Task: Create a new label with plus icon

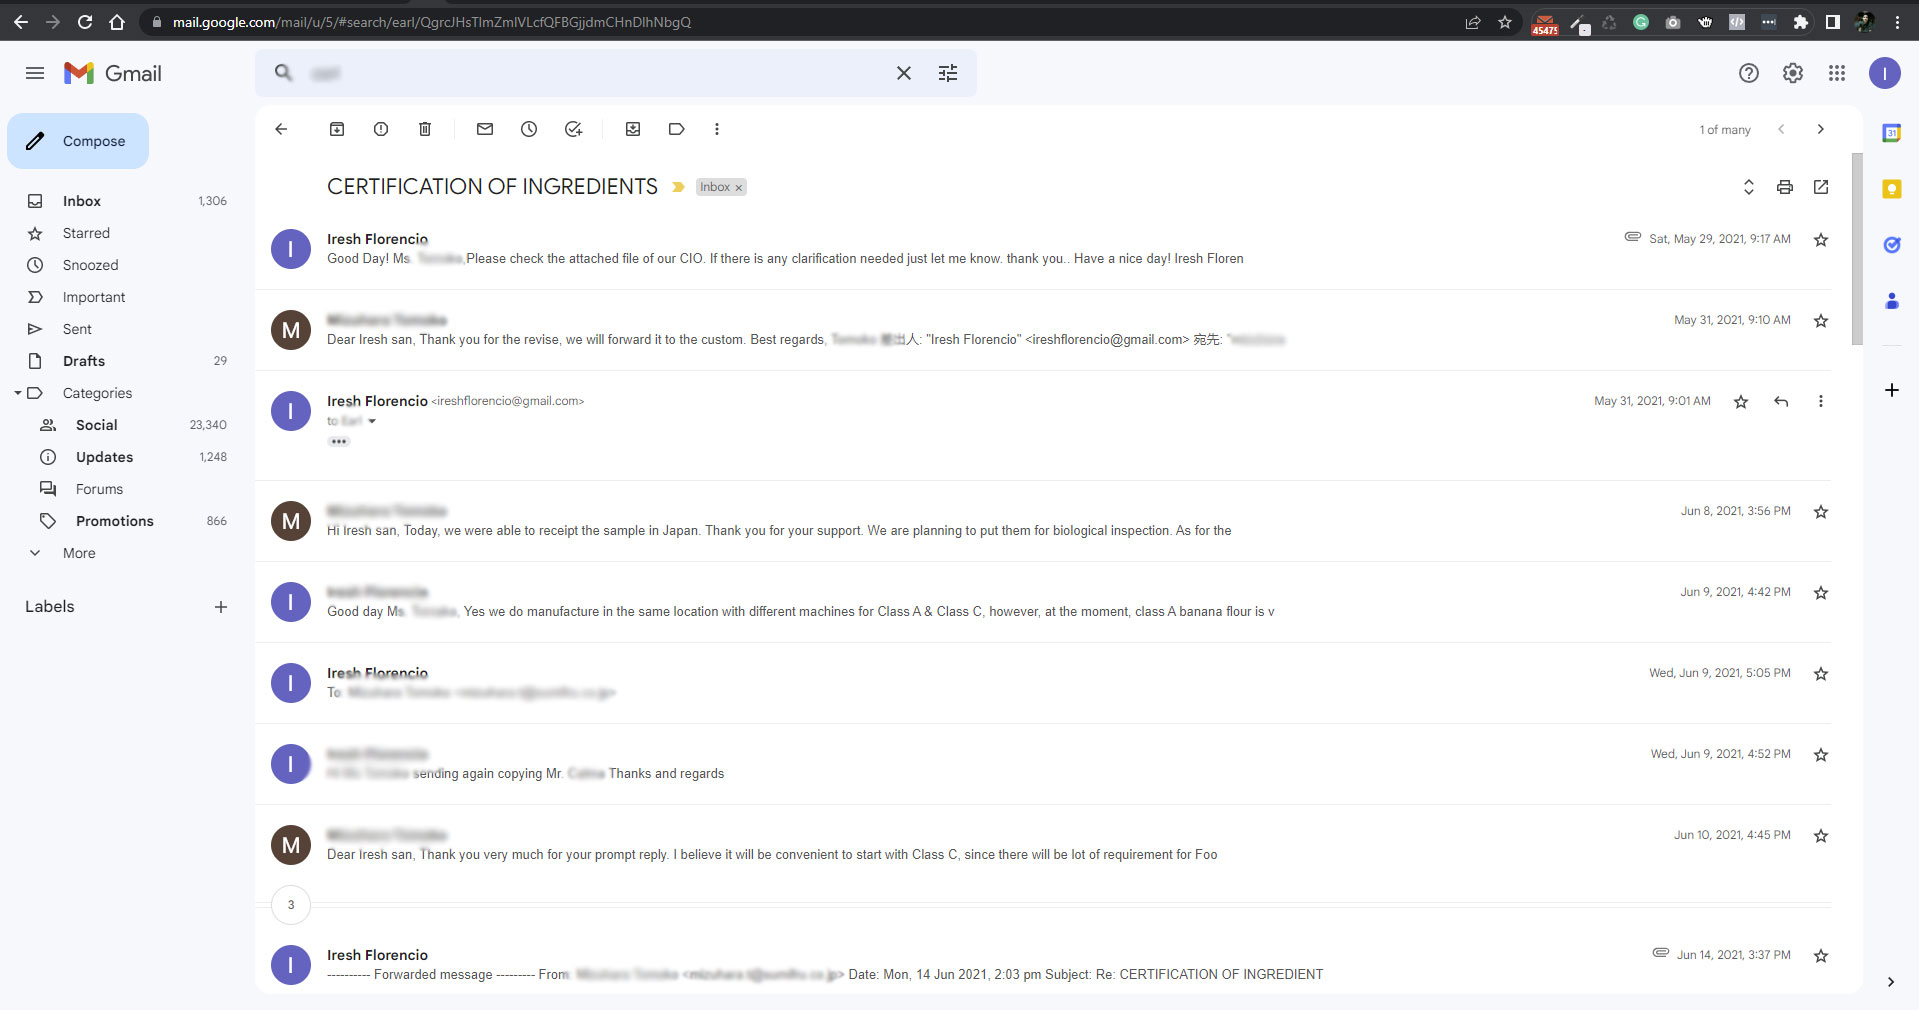Action: click(221, 607)
